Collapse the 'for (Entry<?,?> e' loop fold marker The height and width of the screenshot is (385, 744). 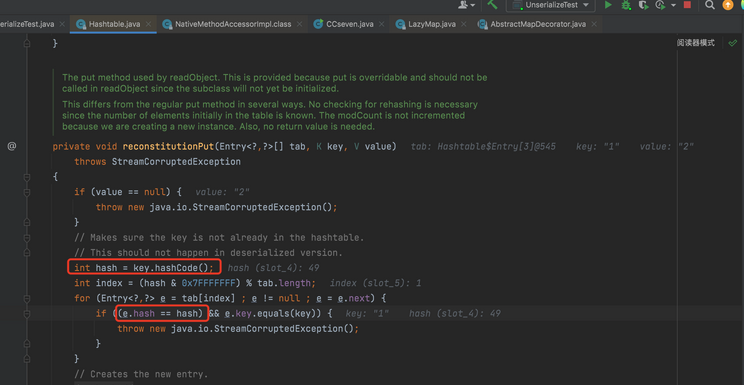click(27, 299)
